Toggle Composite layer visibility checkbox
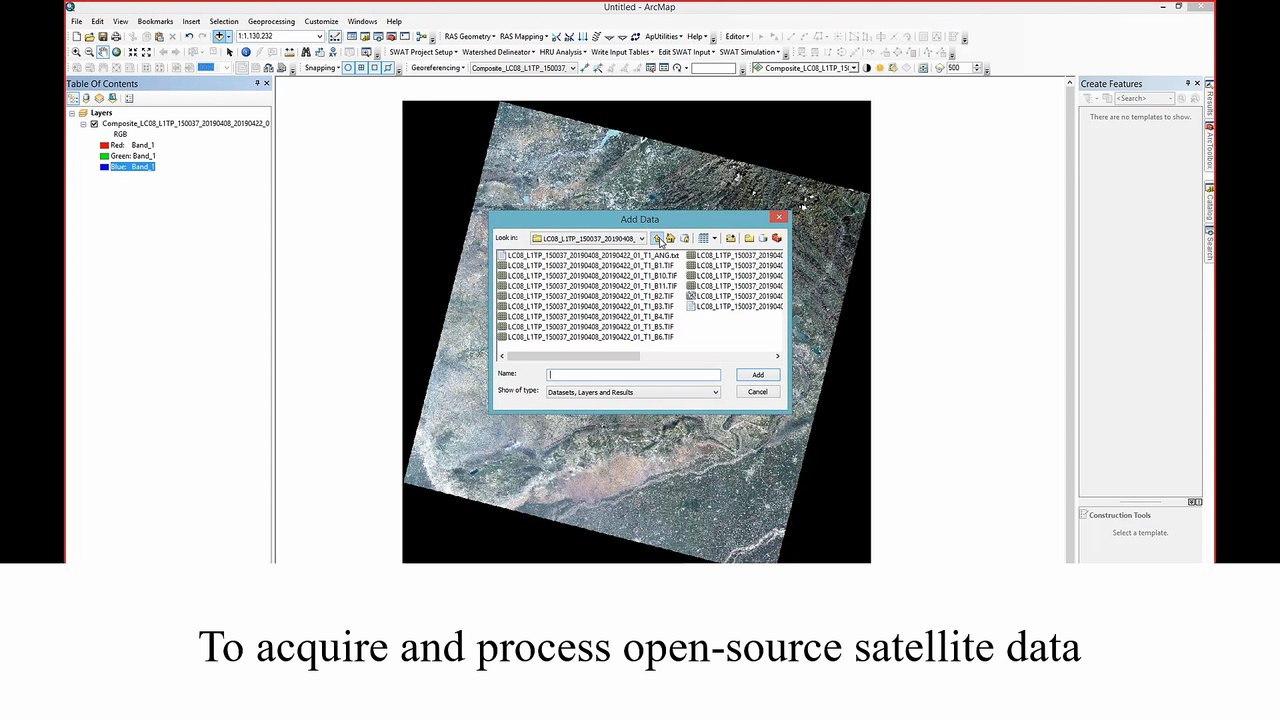The height and width of the screenshot is (720, 1280). tap(94, 124)
